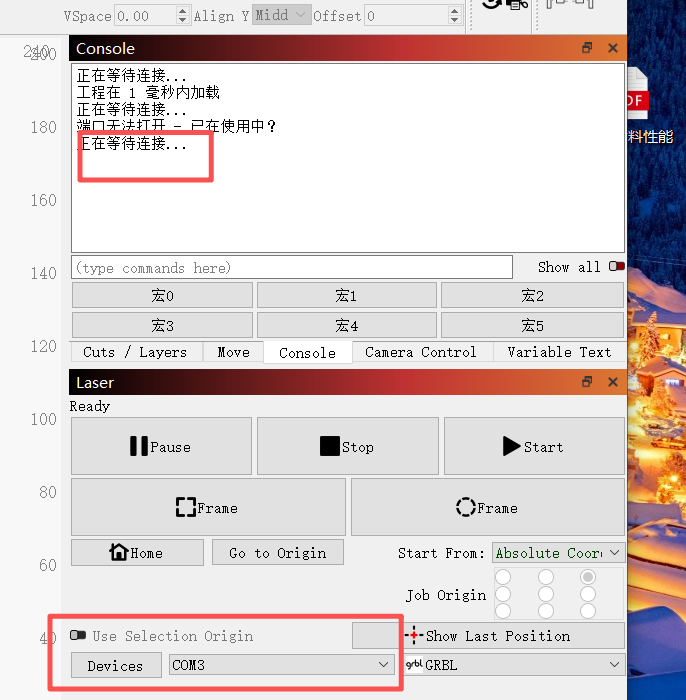The image size is (686, 700).
Task: Open Start From Absolute Coords dropdown
Action: pos(558,553)
